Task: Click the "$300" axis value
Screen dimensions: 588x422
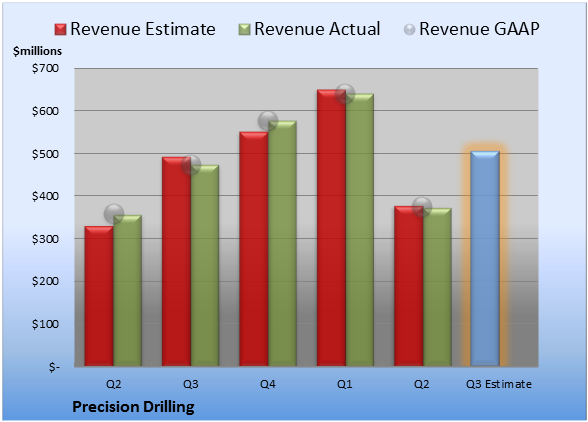Action: (x=45, y=239)
